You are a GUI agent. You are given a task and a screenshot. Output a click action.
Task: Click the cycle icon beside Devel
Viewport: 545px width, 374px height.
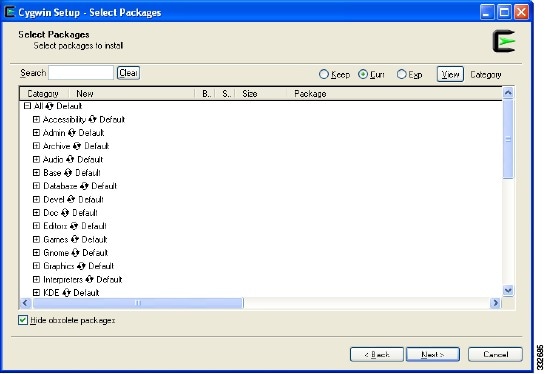71,200
